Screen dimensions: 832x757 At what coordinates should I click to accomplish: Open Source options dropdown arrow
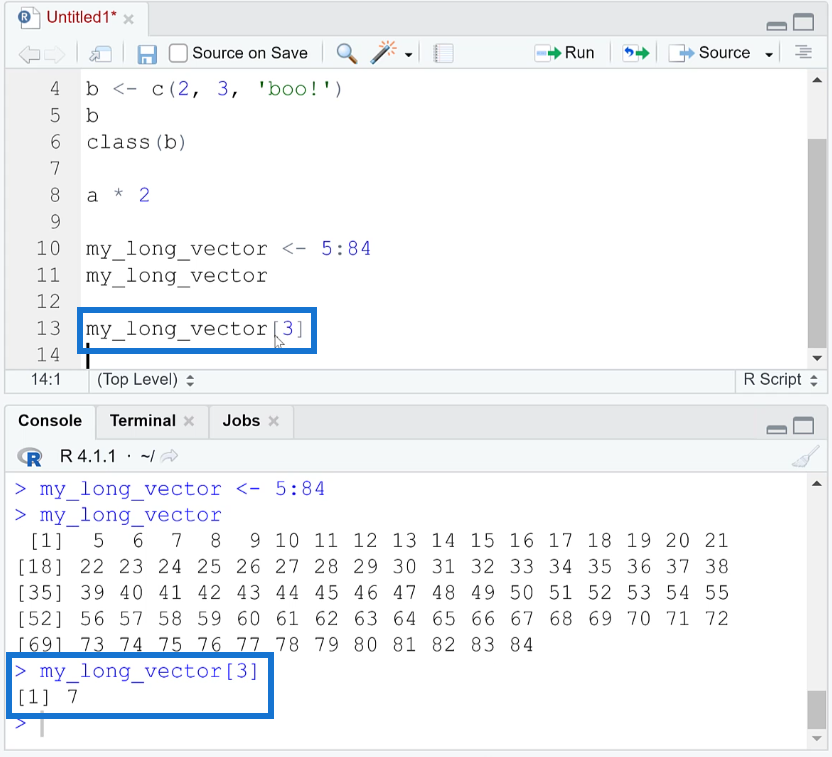point(769,55)
